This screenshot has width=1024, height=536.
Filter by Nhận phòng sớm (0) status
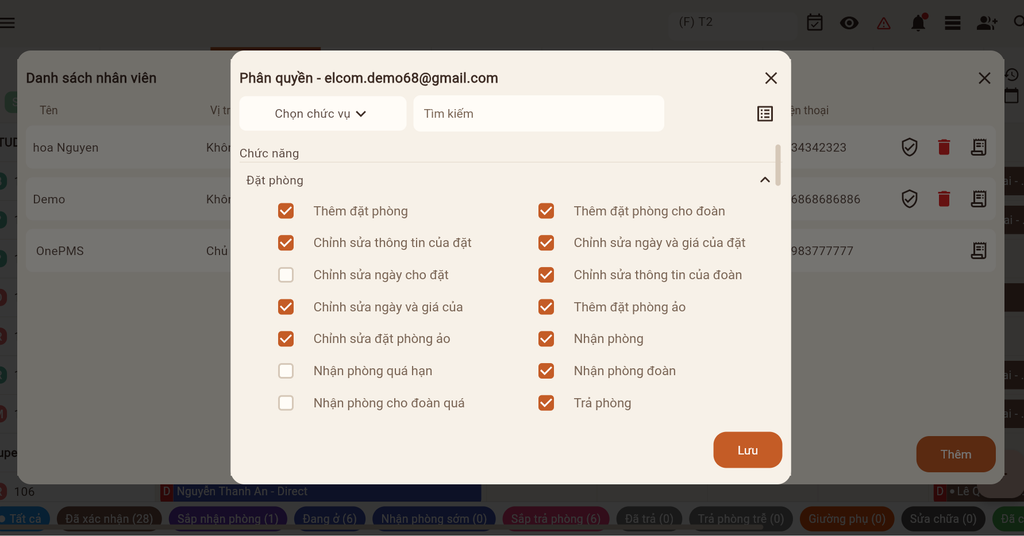point(434,519)
